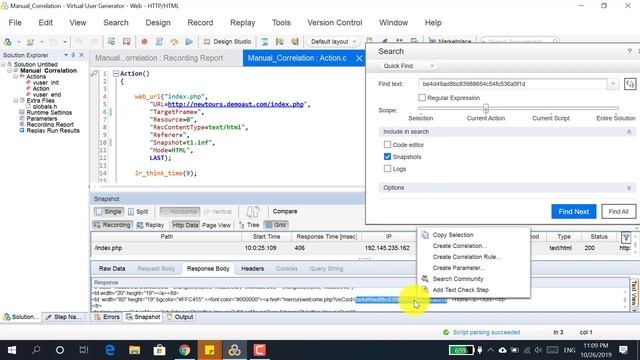640x360 pixels.
Task: Switch to Page View
Action: (216, 225)
